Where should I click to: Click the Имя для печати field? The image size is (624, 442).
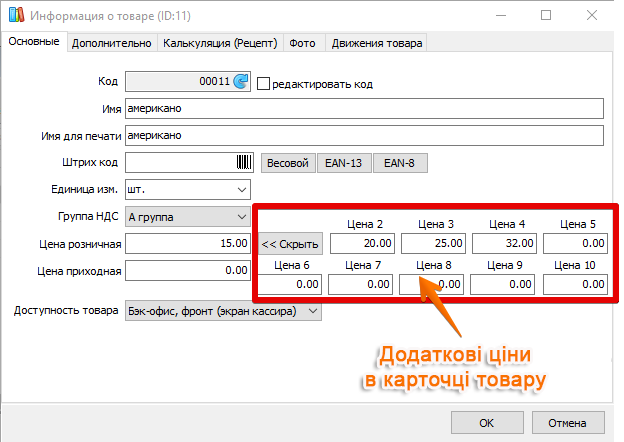pyautogui.click(x=364, y=136)
